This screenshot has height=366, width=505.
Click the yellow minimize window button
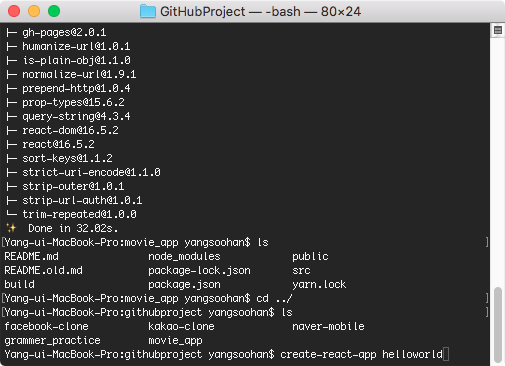tap(34, 11)
